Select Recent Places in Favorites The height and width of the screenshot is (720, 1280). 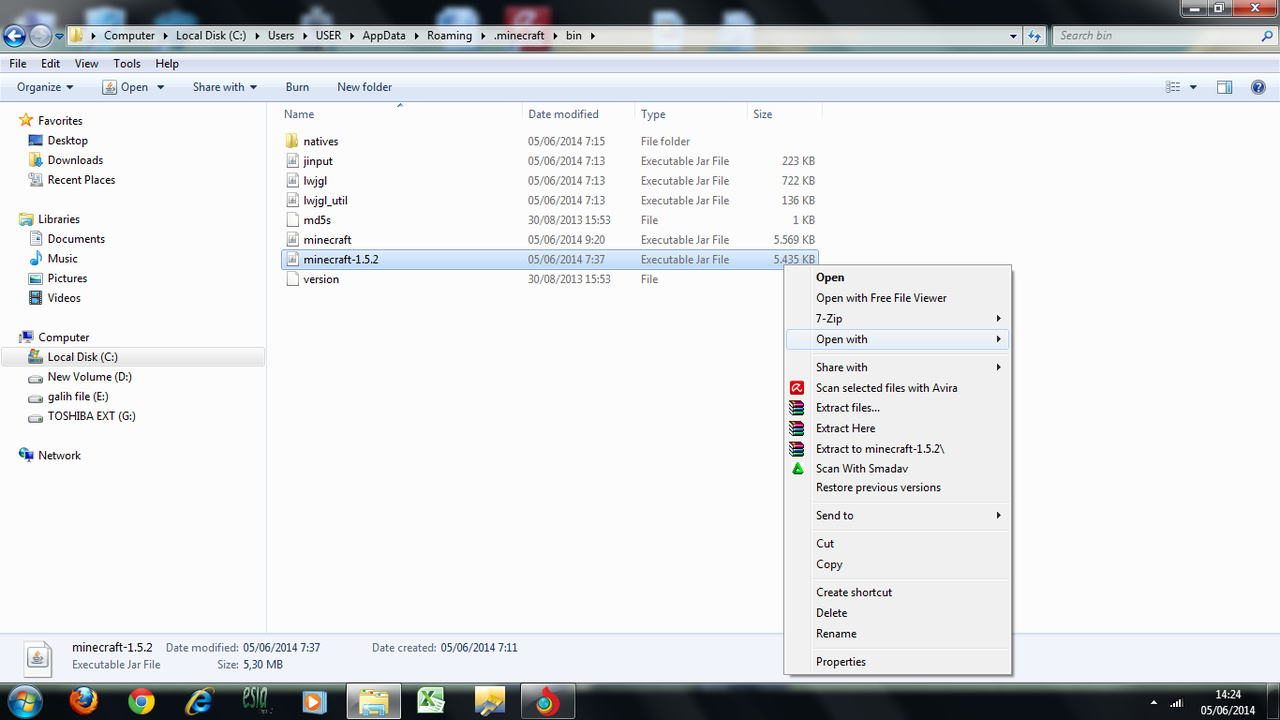tap(81, 180)
